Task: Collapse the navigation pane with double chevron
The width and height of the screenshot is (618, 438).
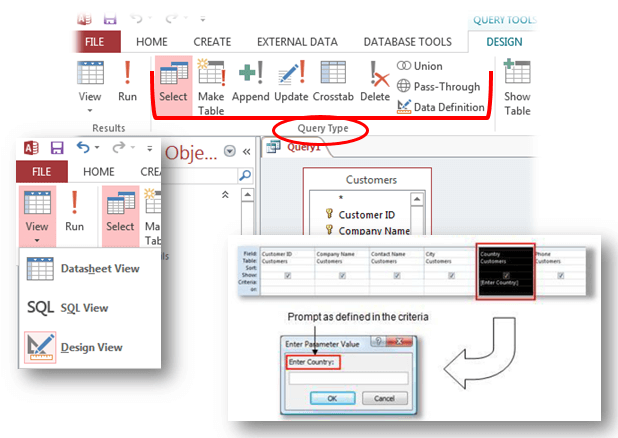Action: [x=246, y=151]
